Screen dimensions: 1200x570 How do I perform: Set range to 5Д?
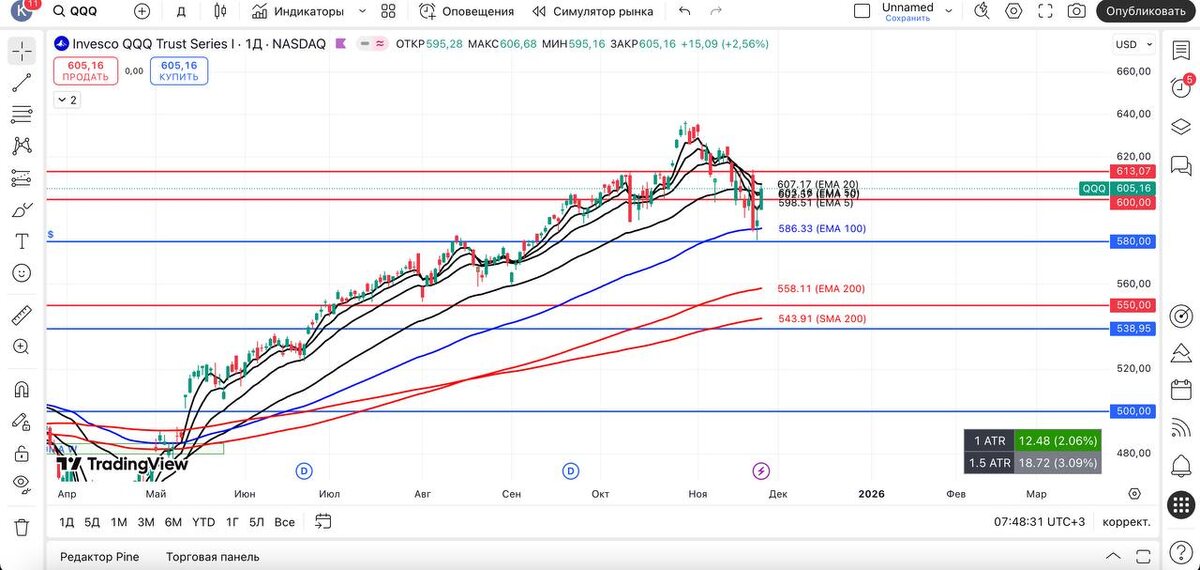coord(92,522)
